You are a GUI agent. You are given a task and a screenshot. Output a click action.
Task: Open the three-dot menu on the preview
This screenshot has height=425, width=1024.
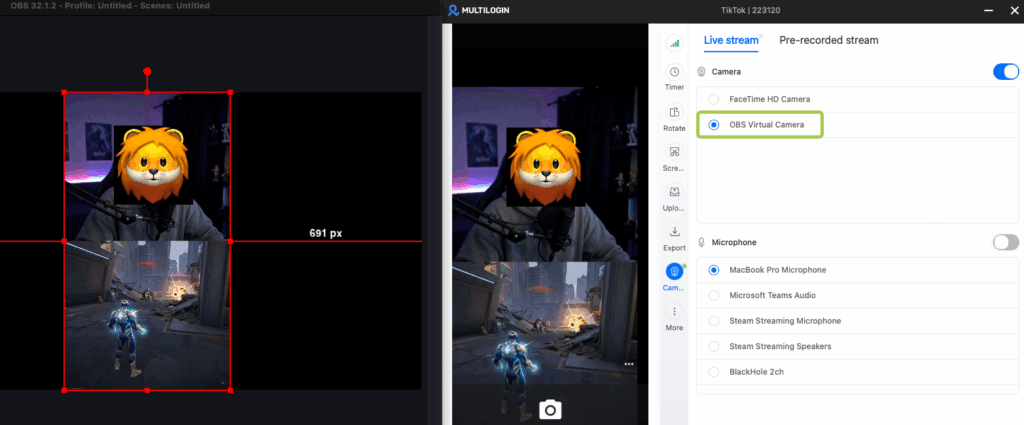click(629, 364)
